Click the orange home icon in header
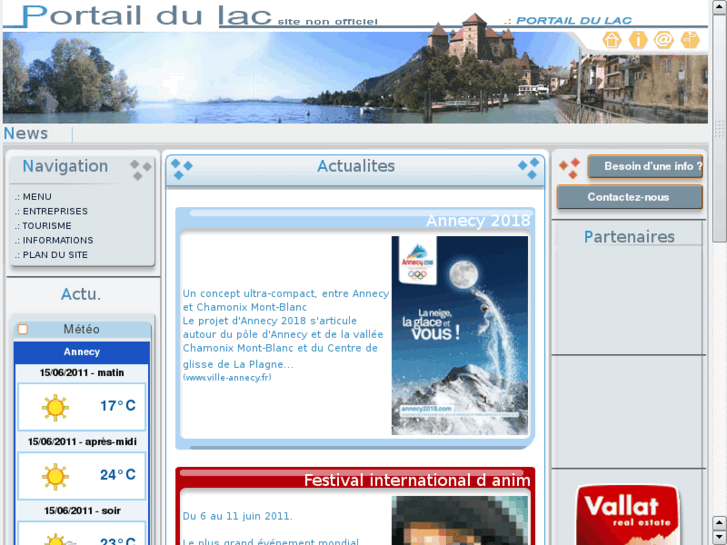The width and height of the screenshot is (727, 545). pyautogui.click(x=612, y=40)
